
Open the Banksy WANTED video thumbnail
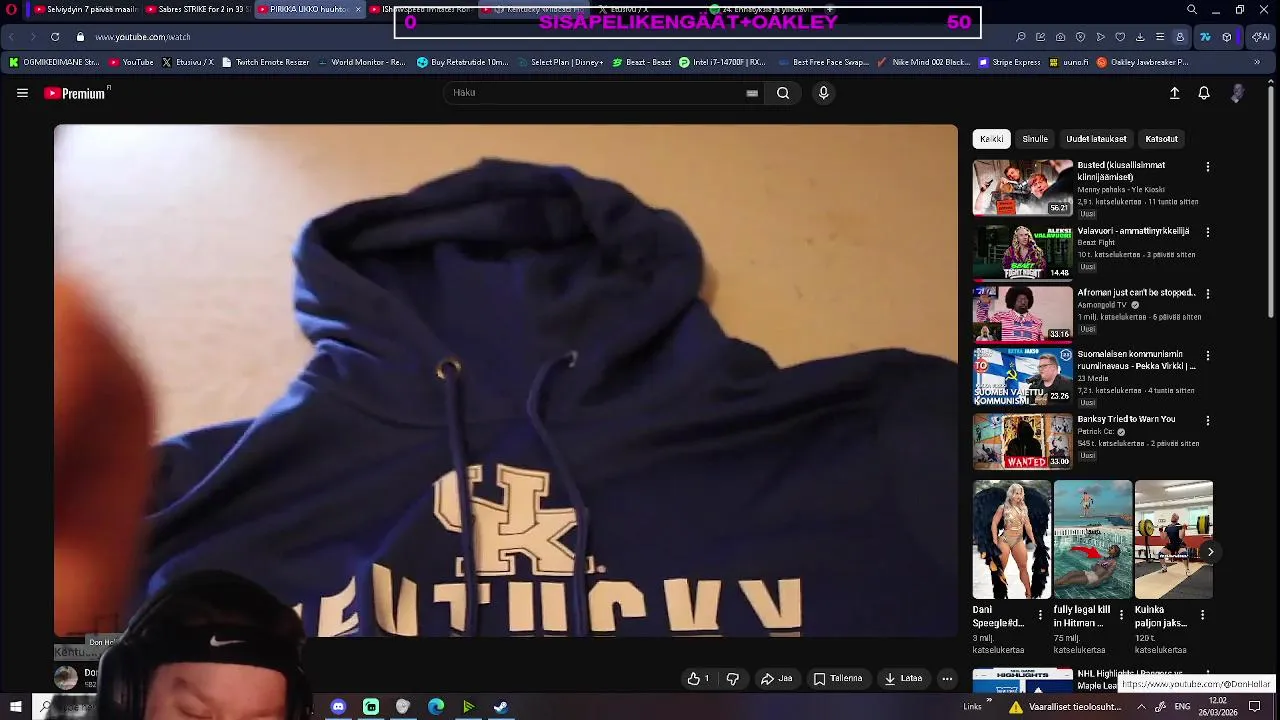pyautogui.click(x=1022, y=441)
